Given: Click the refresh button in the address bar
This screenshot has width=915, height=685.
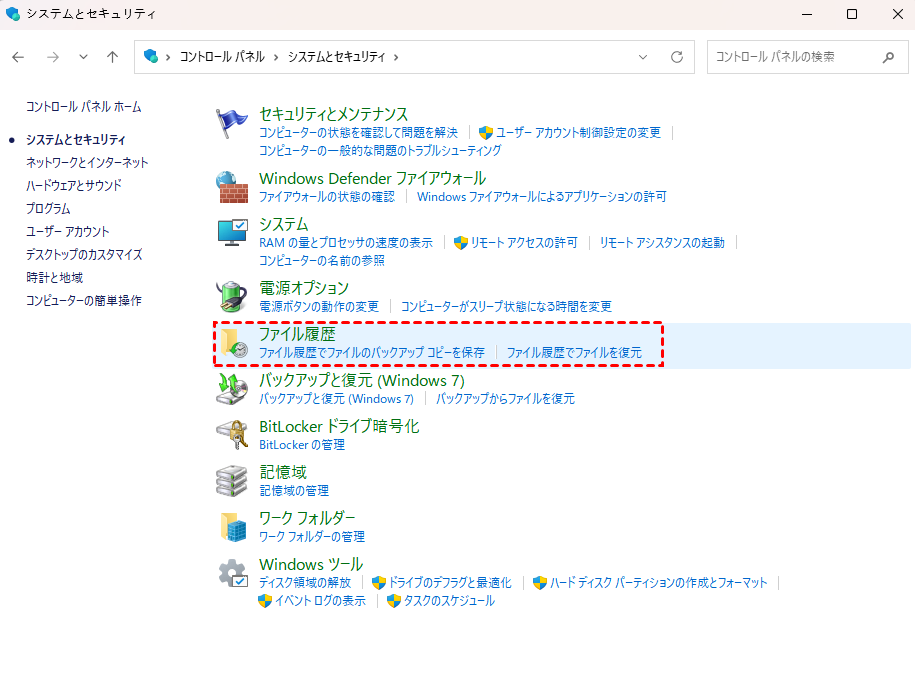Looking at the screenshot, I should point(677,57).
